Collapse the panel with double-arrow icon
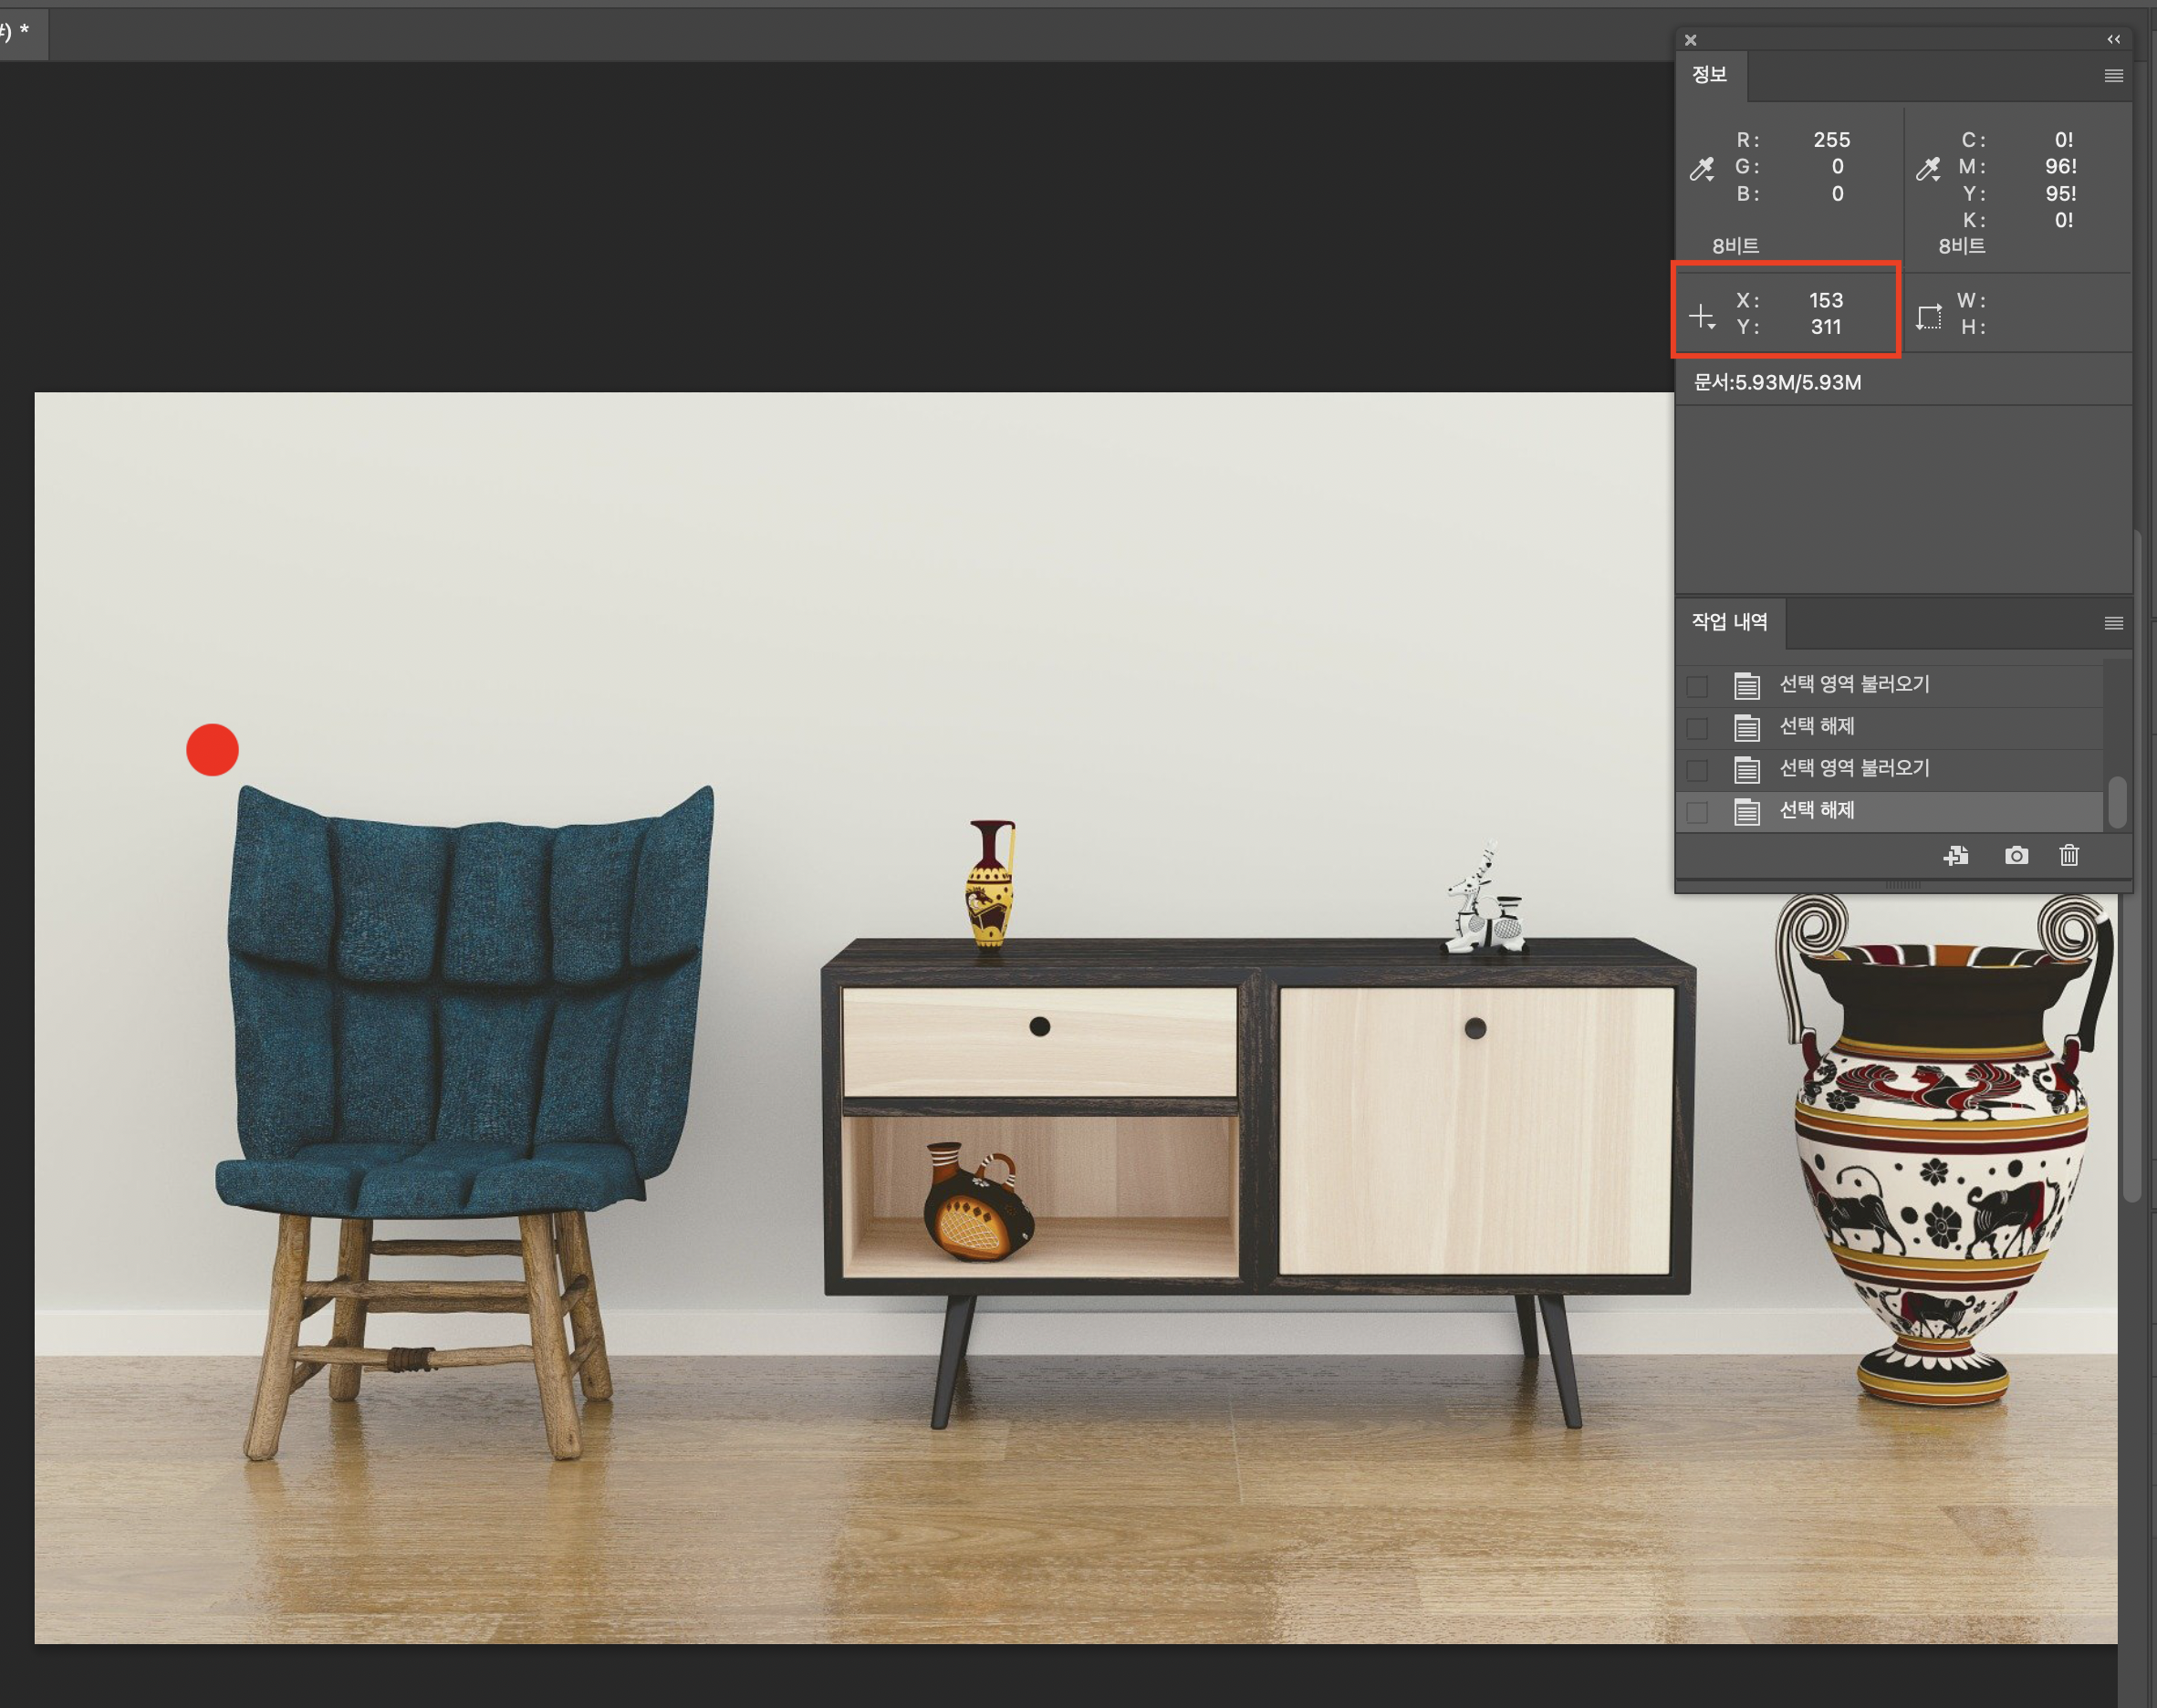Viewport: 2157px width, 1708px height. point(2113,40)
